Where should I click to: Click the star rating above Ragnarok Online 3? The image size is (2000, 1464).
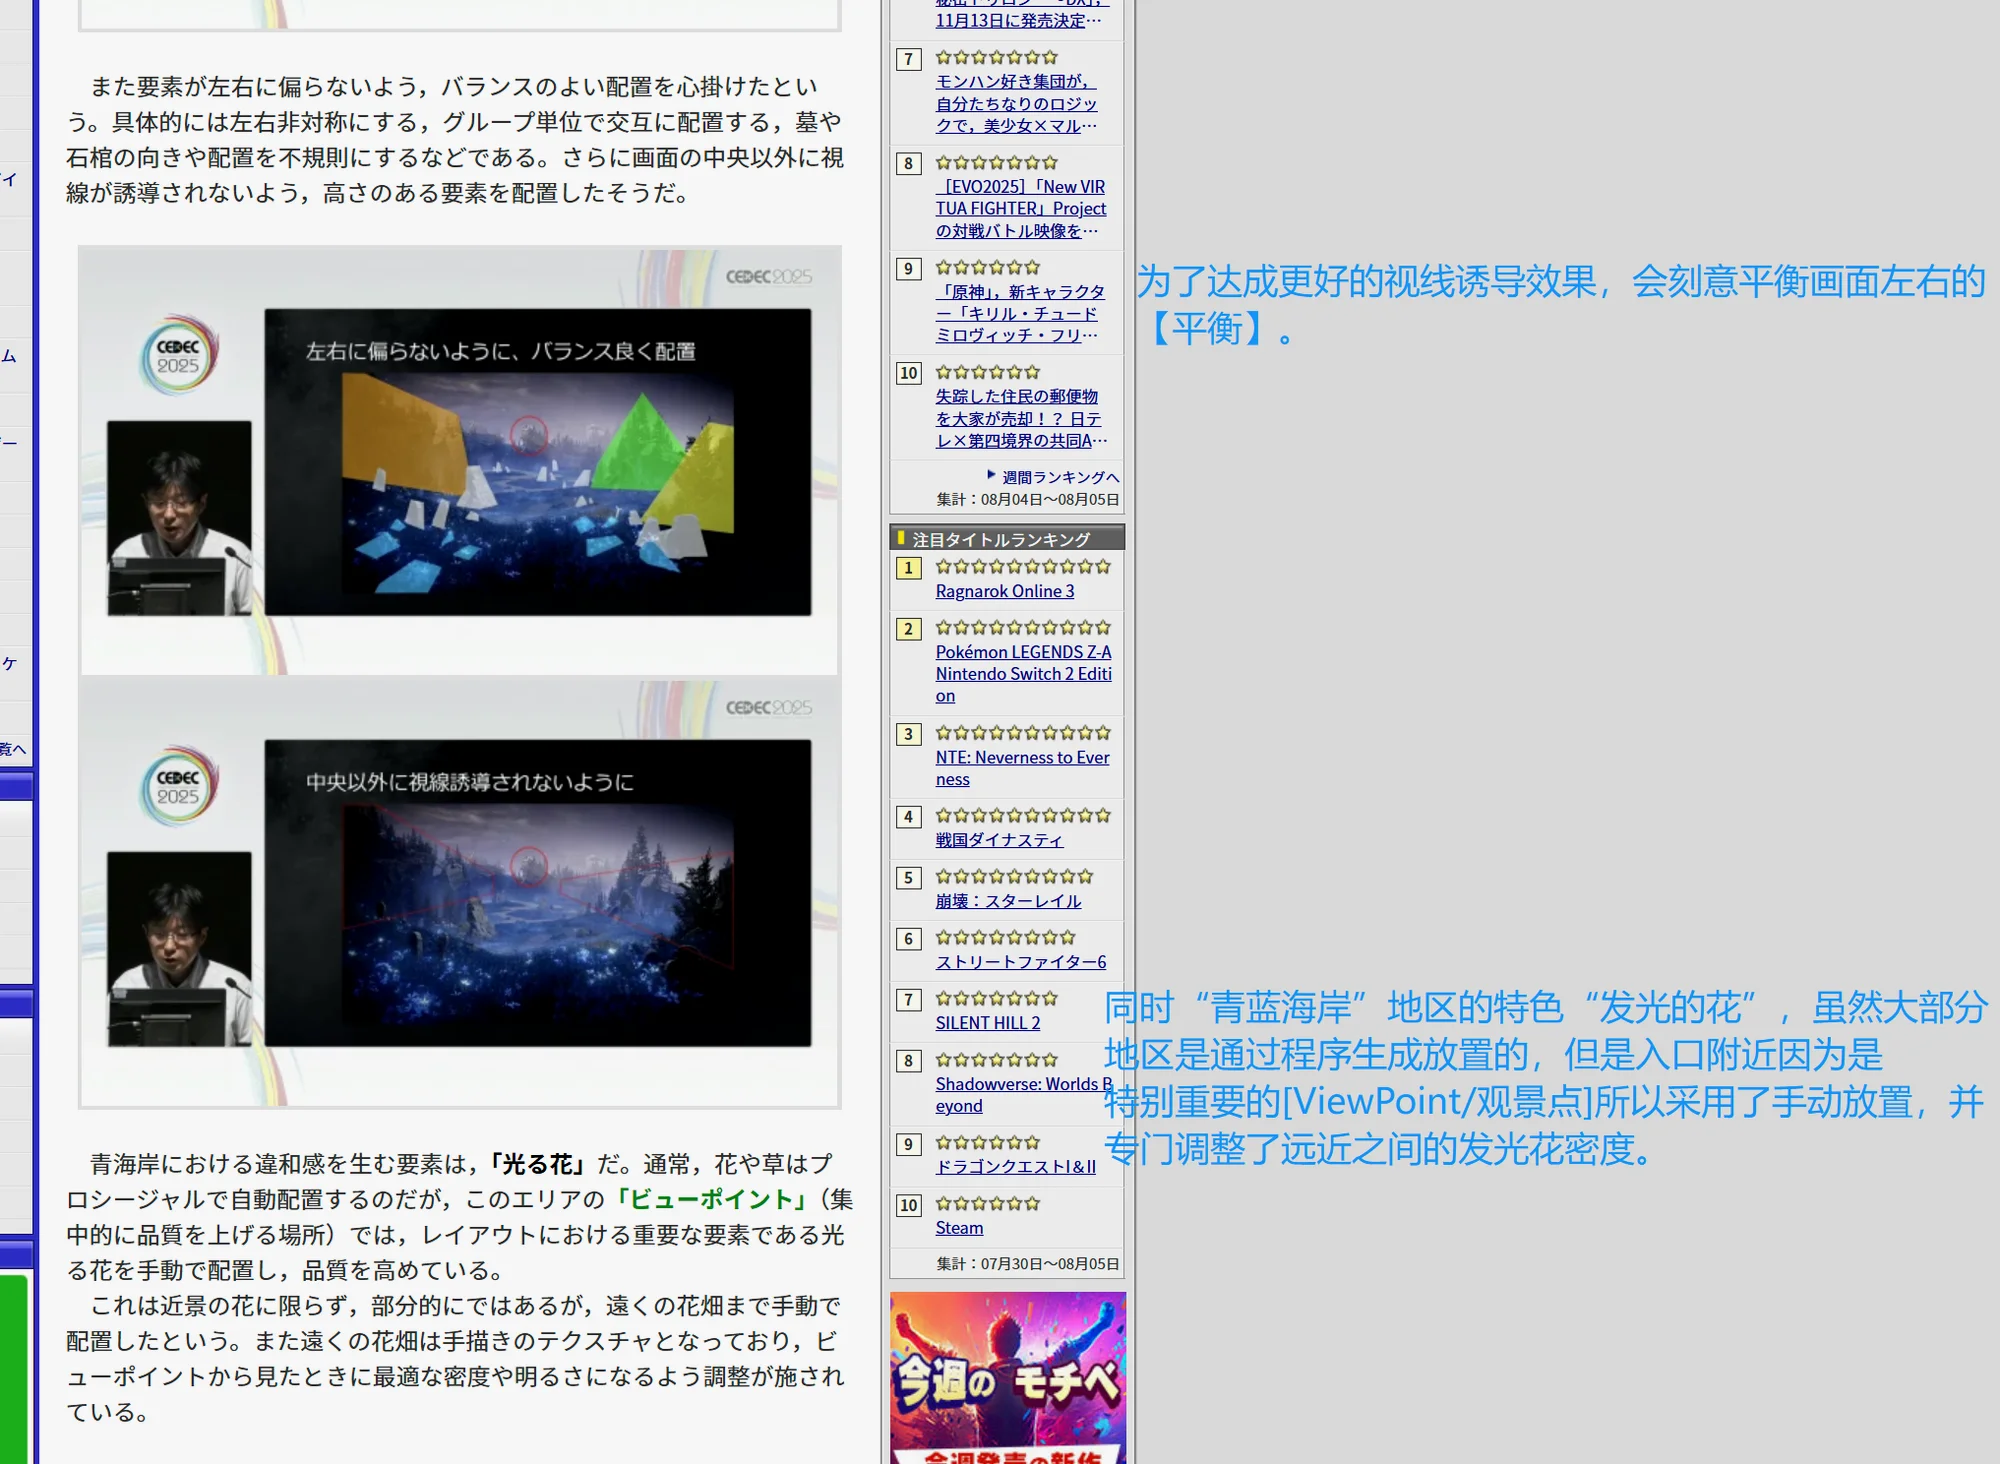pos(1022,567)
